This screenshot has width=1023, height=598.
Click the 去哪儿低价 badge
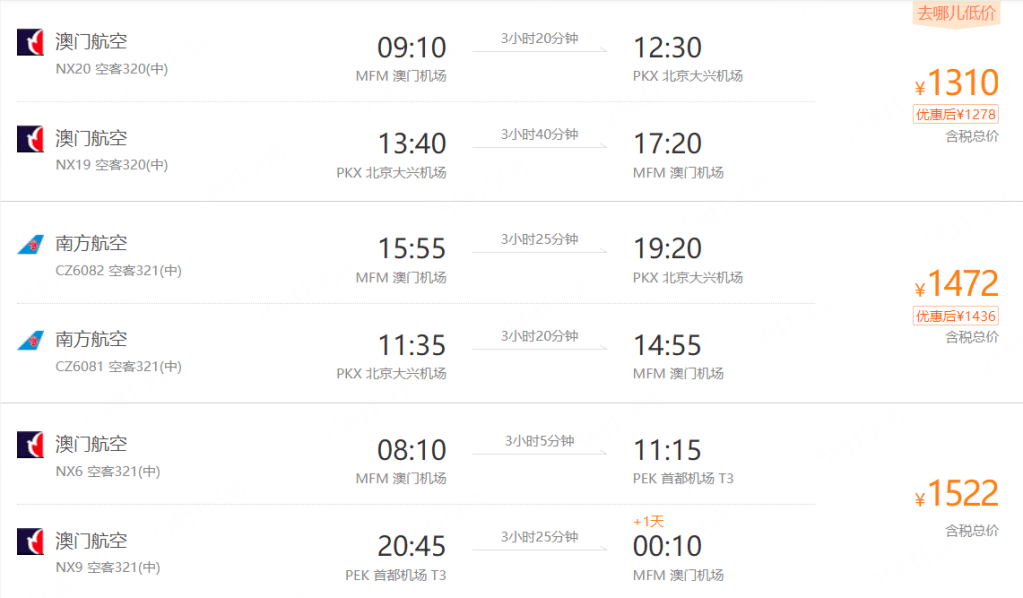956,13
